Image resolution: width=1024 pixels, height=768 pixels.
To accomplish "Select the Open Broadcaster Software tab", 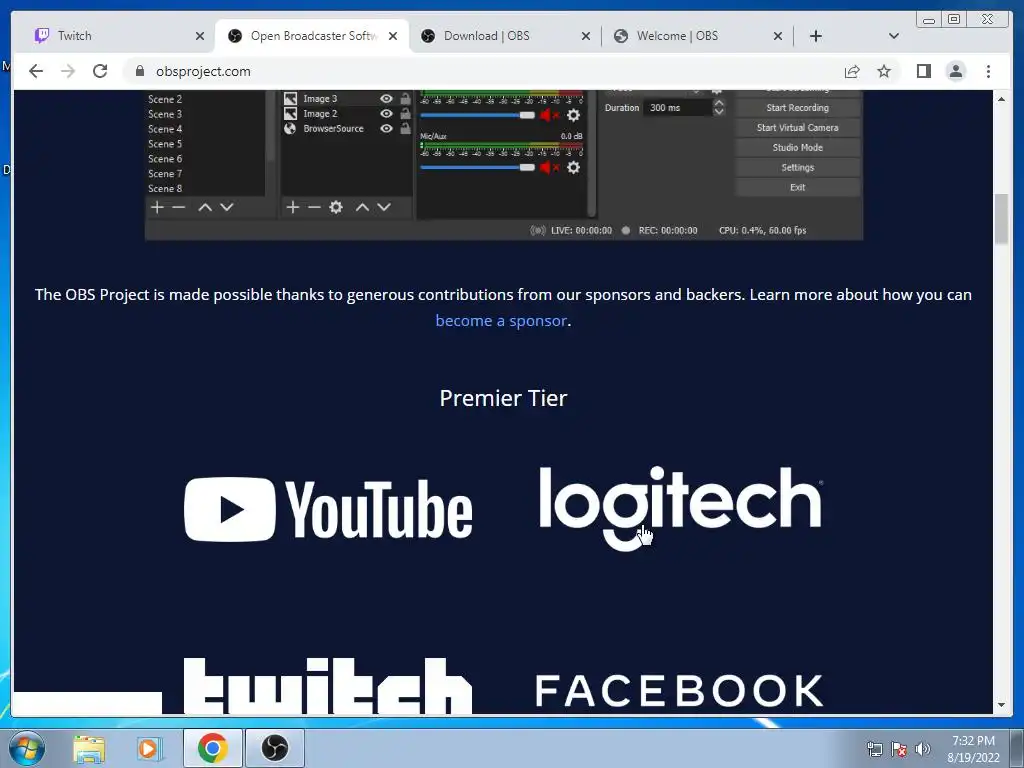I will [312, 36].
